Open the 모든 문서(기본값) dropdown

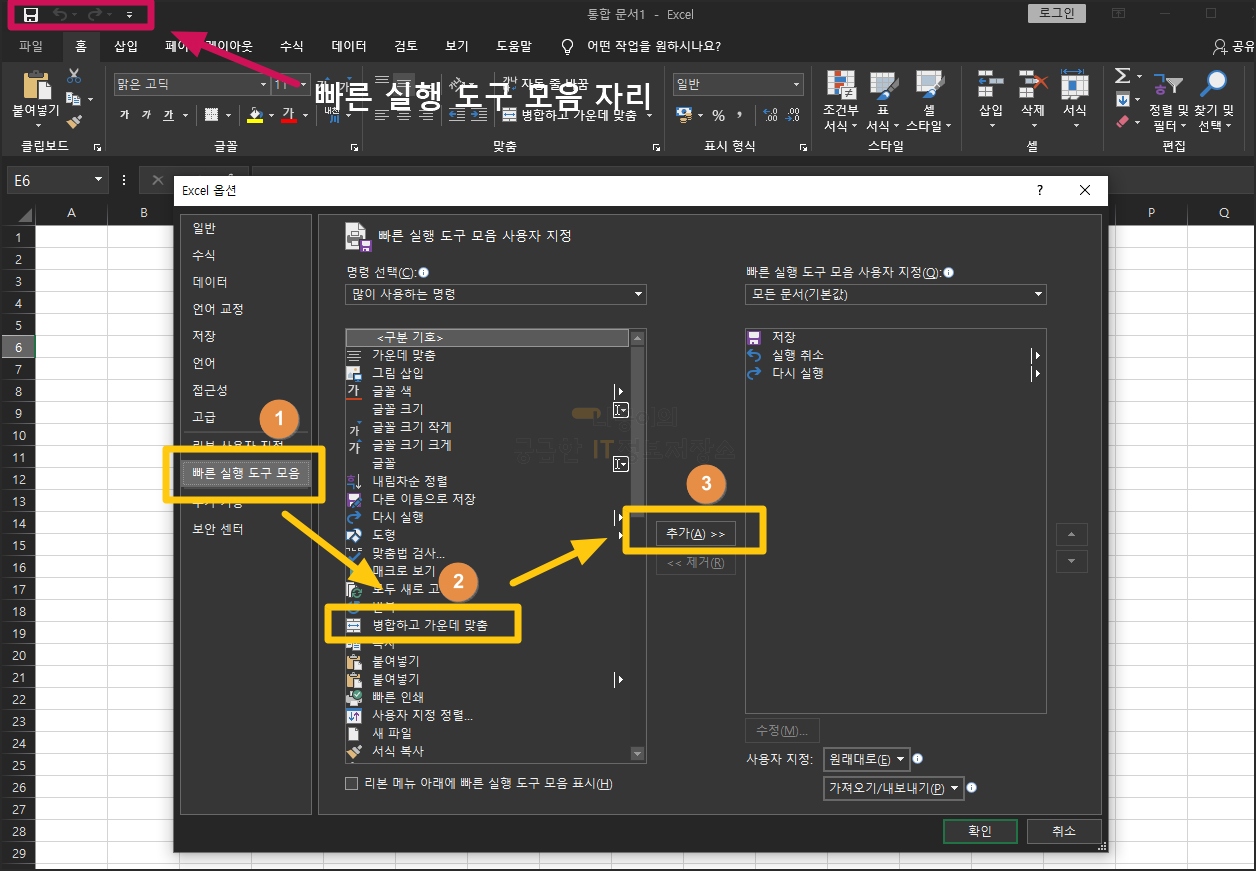896,294
